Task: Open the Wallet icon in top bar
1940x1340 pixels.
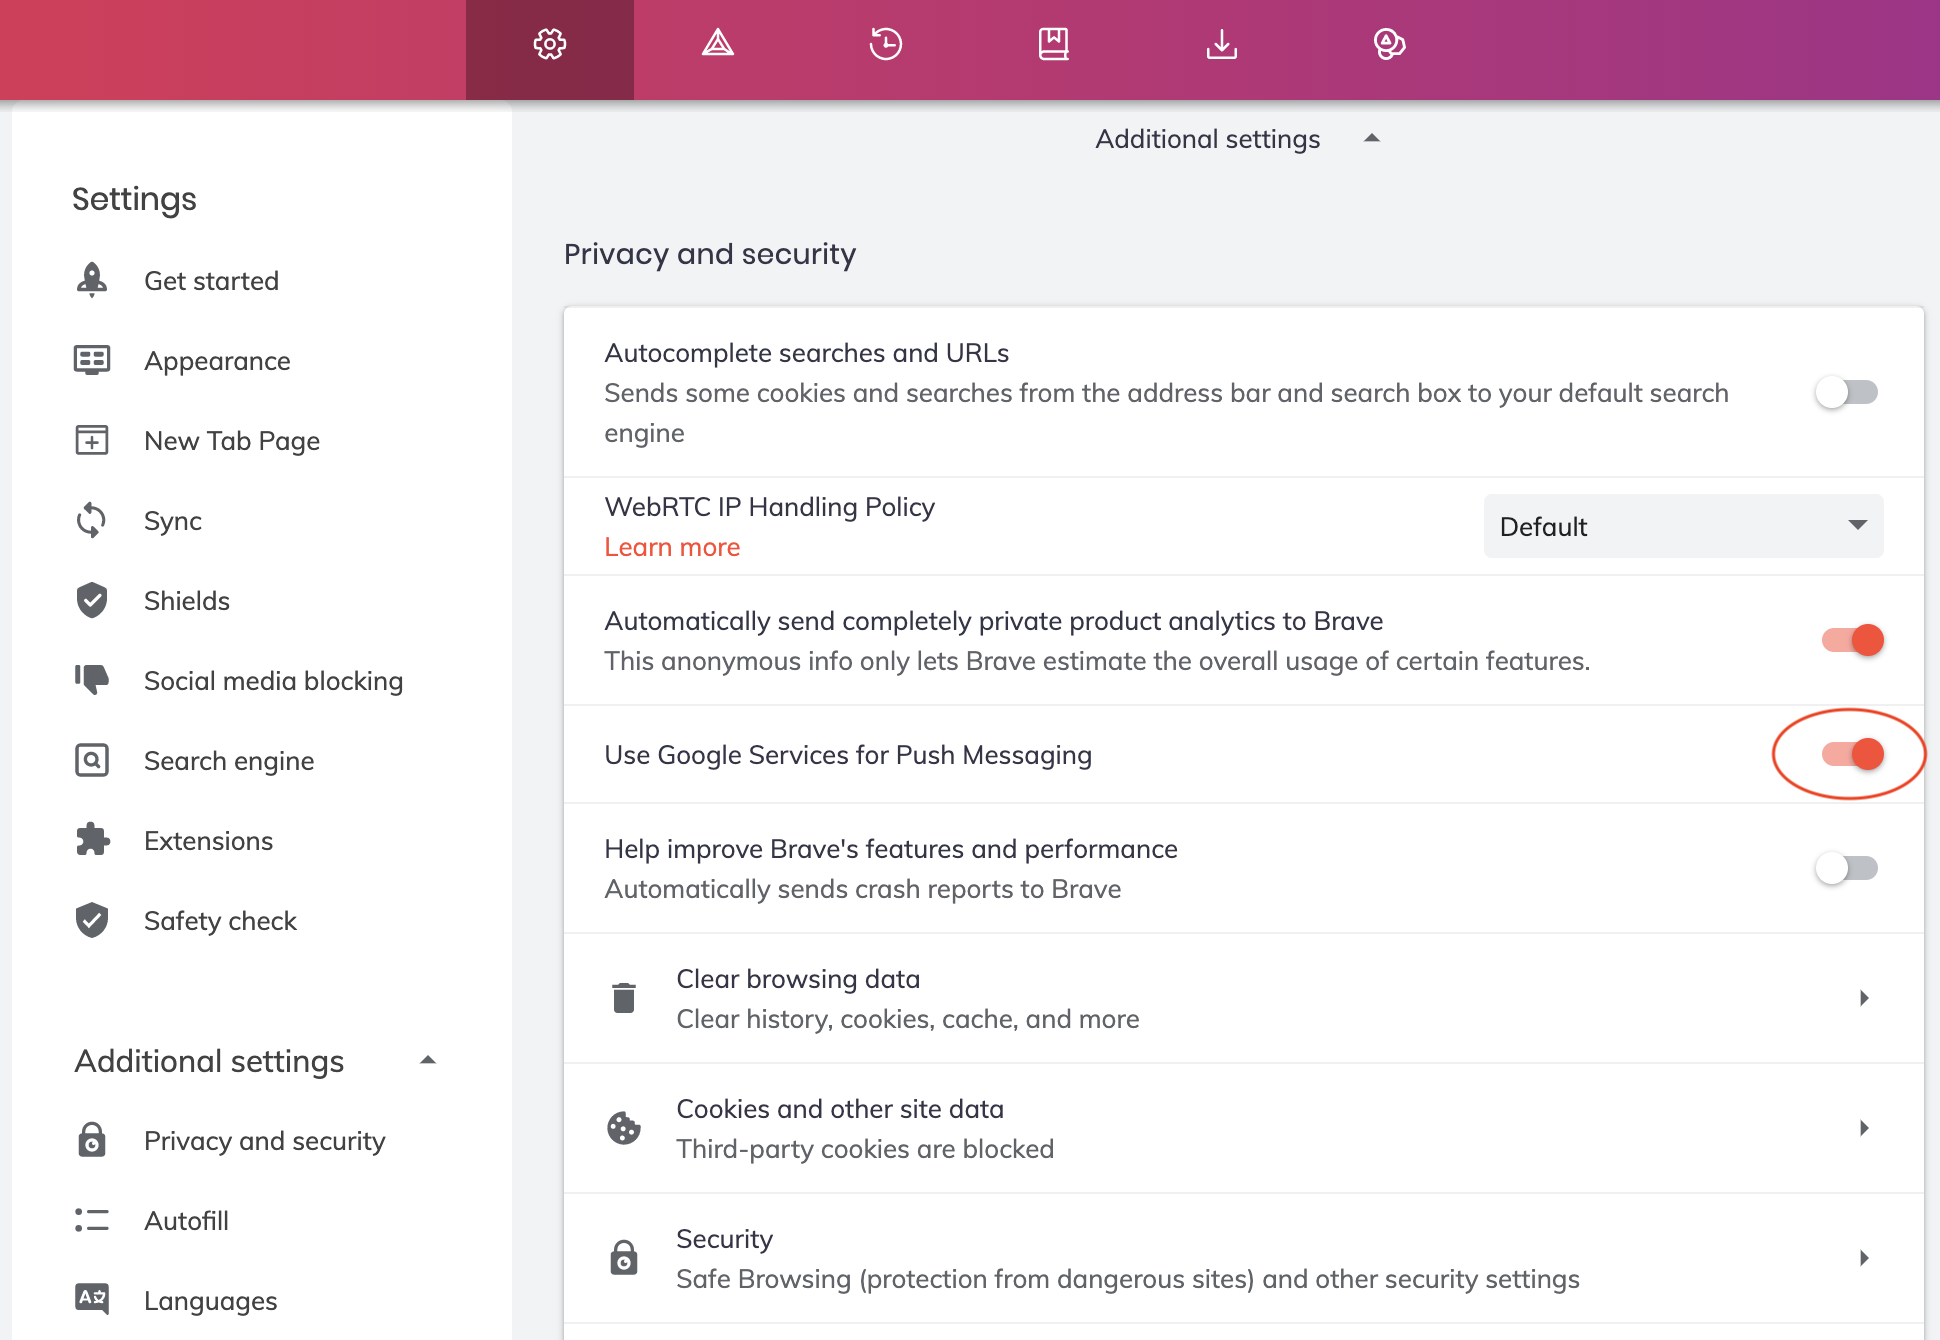Action: coord(1389,44)
